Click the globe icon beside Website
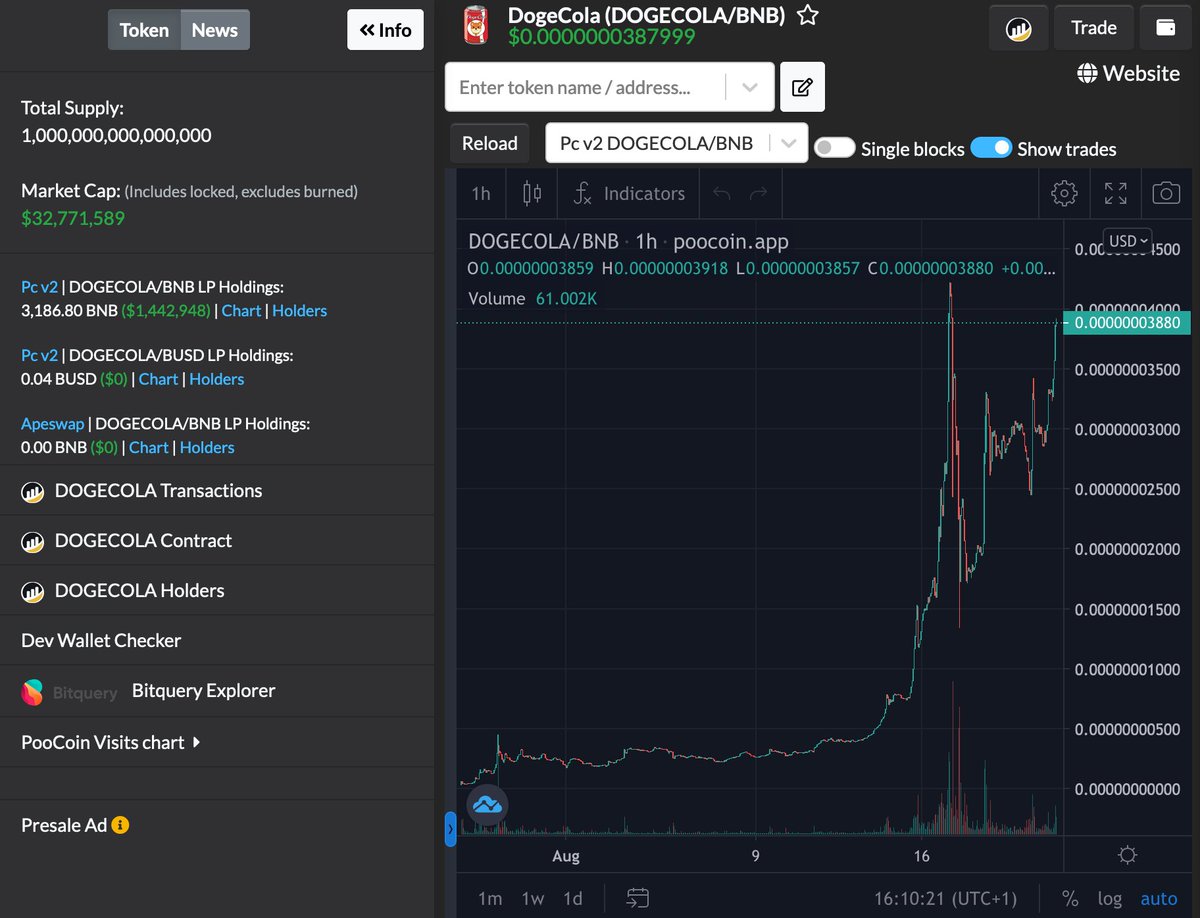The image size is (1200, 918). pyautogui.click(x=1087, y=74)
